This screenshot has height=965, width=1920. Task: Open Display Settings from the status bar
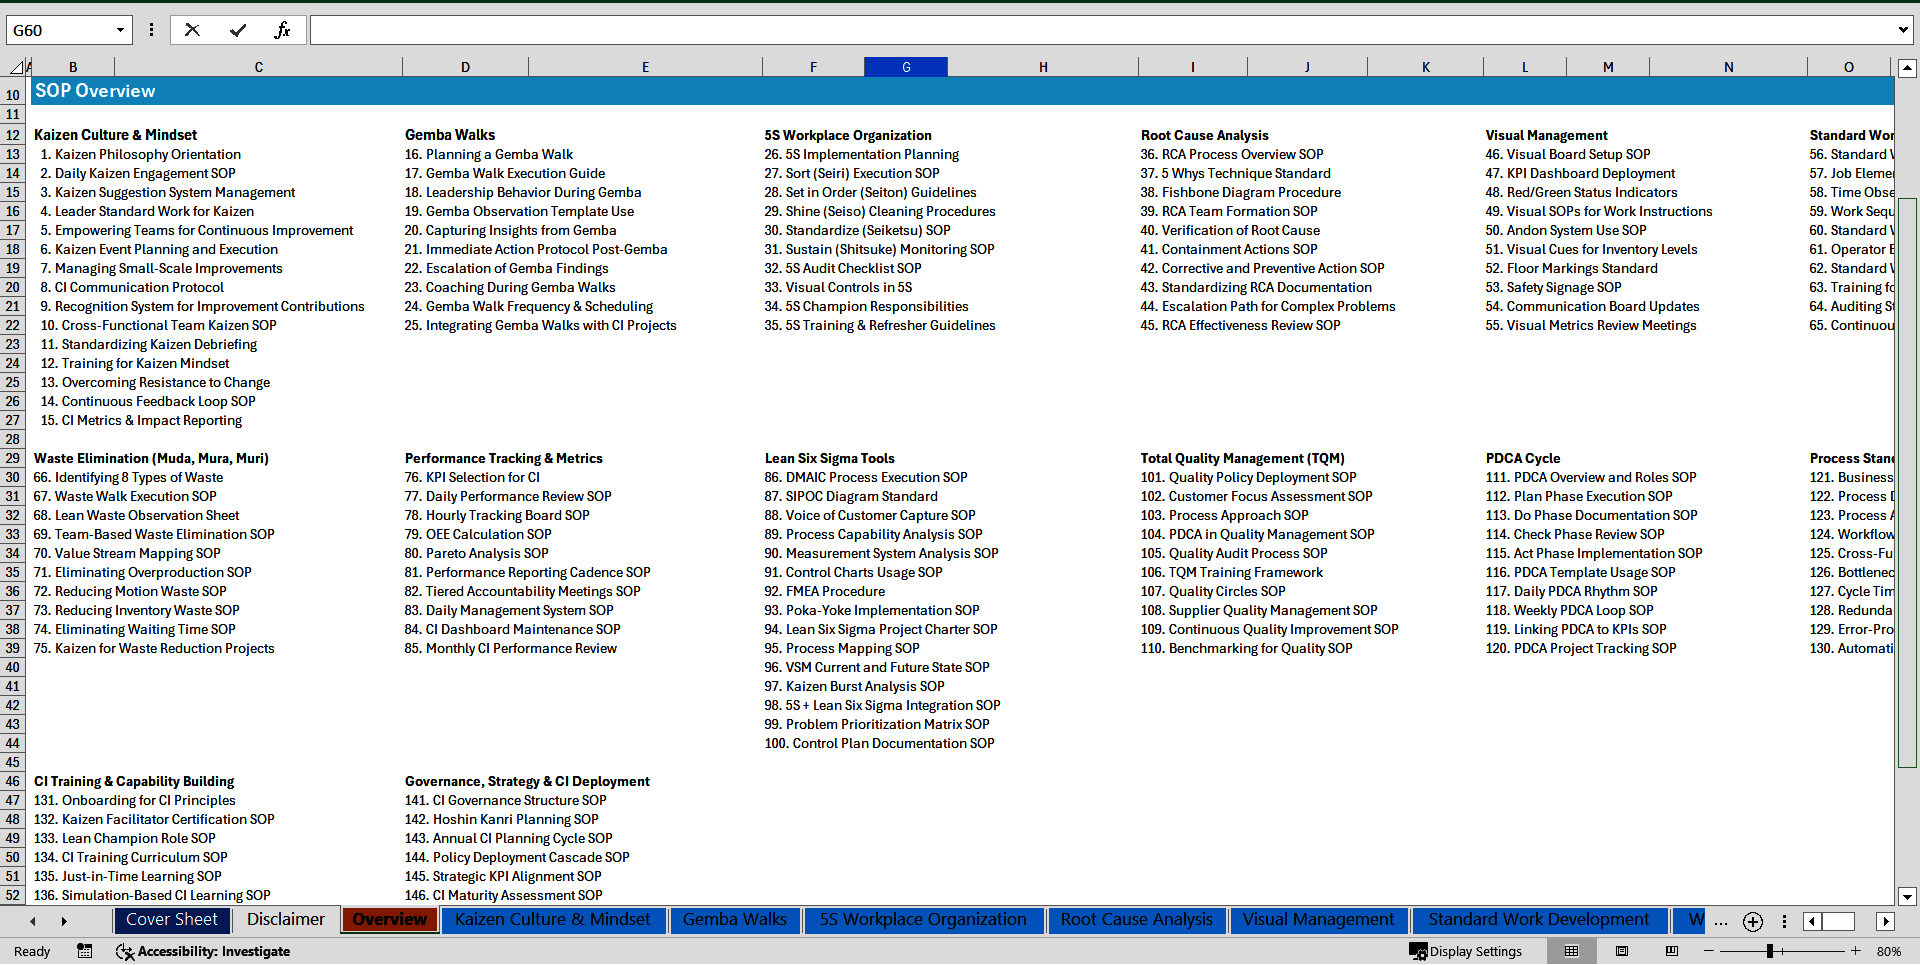click(1466, 951)
